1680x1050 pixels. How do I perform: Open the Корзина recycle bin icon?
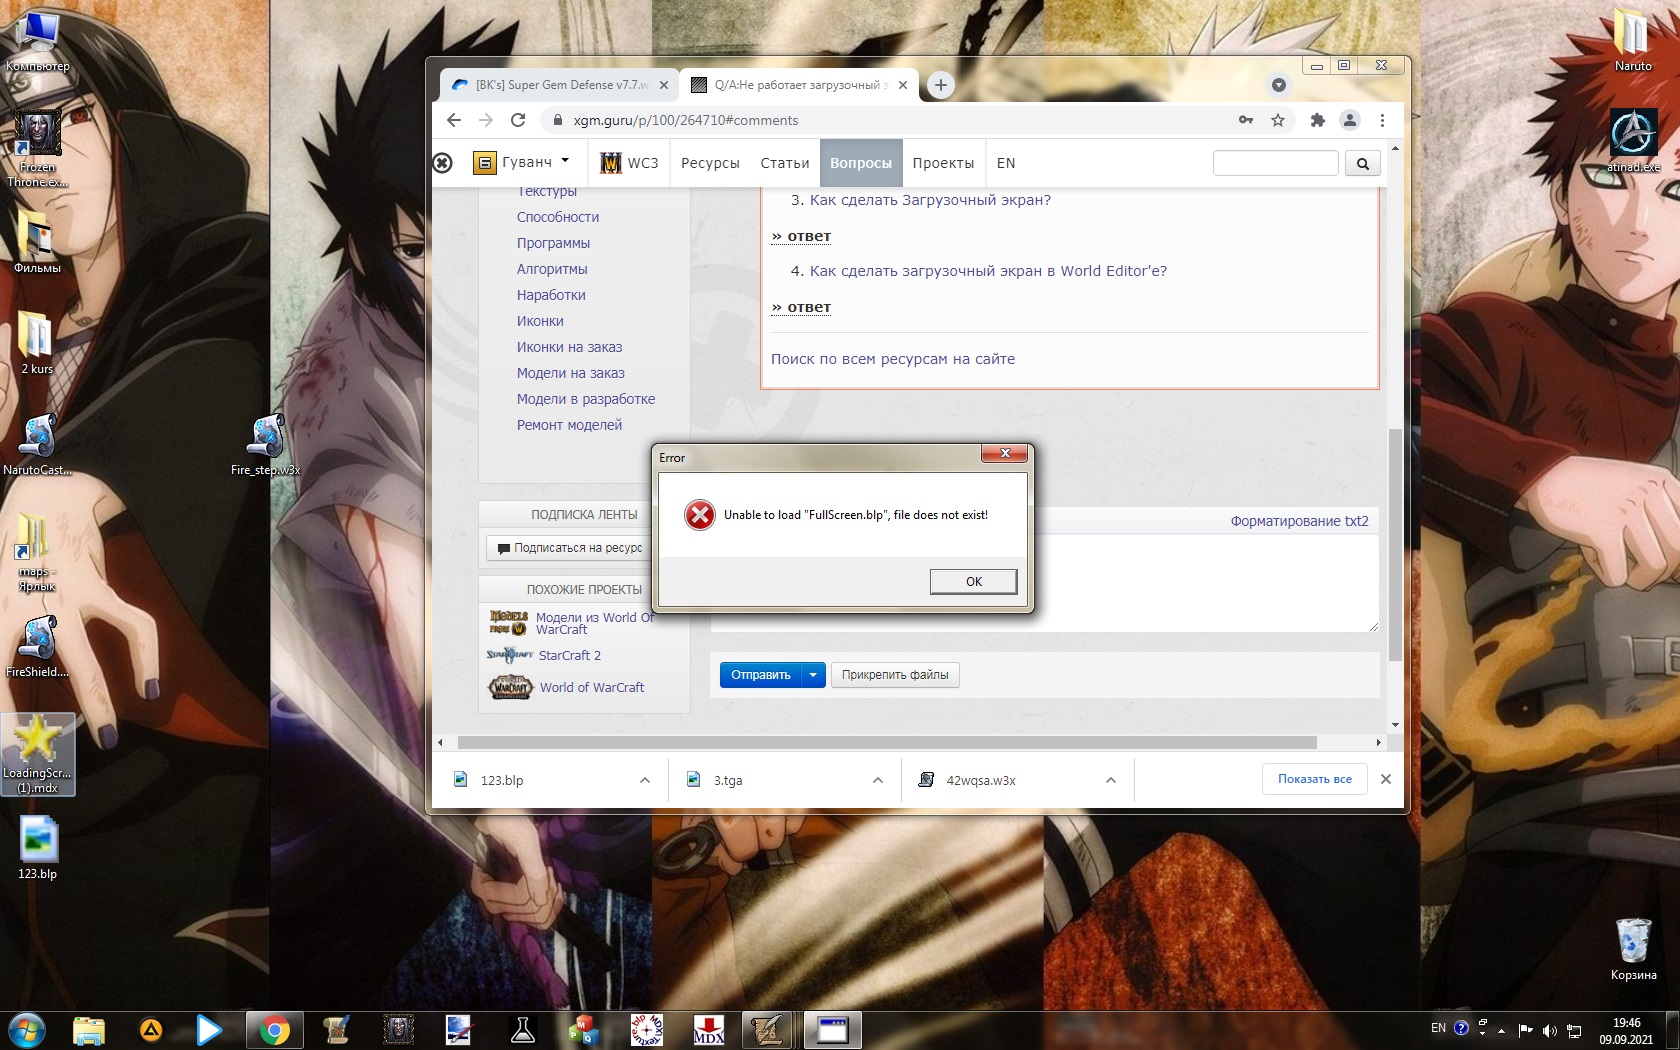(x=1633, y=949)
